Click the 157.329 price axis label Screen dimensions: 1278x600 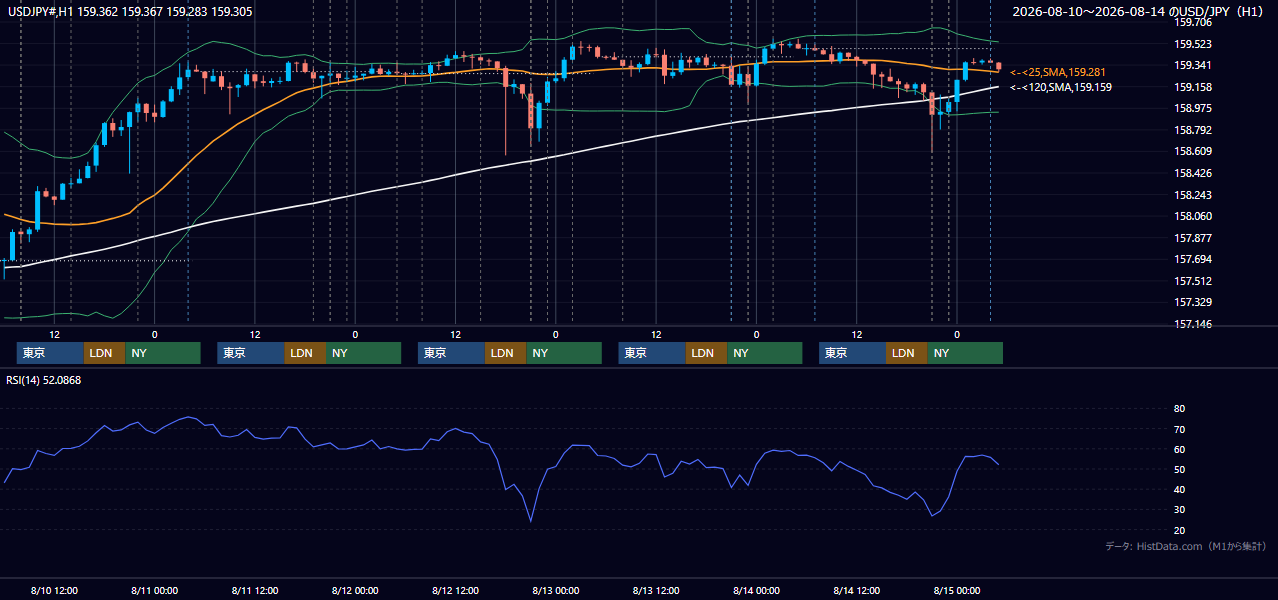coord(1193,302)
